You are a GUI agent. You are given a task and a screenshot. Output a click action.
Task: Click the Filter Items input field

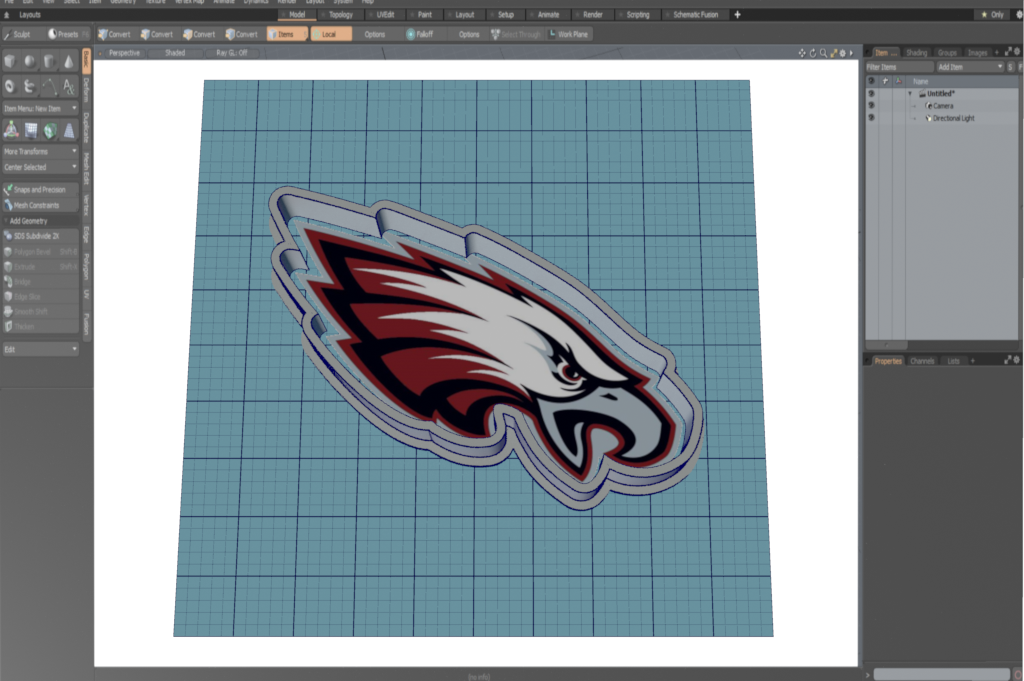click(898, 67)
